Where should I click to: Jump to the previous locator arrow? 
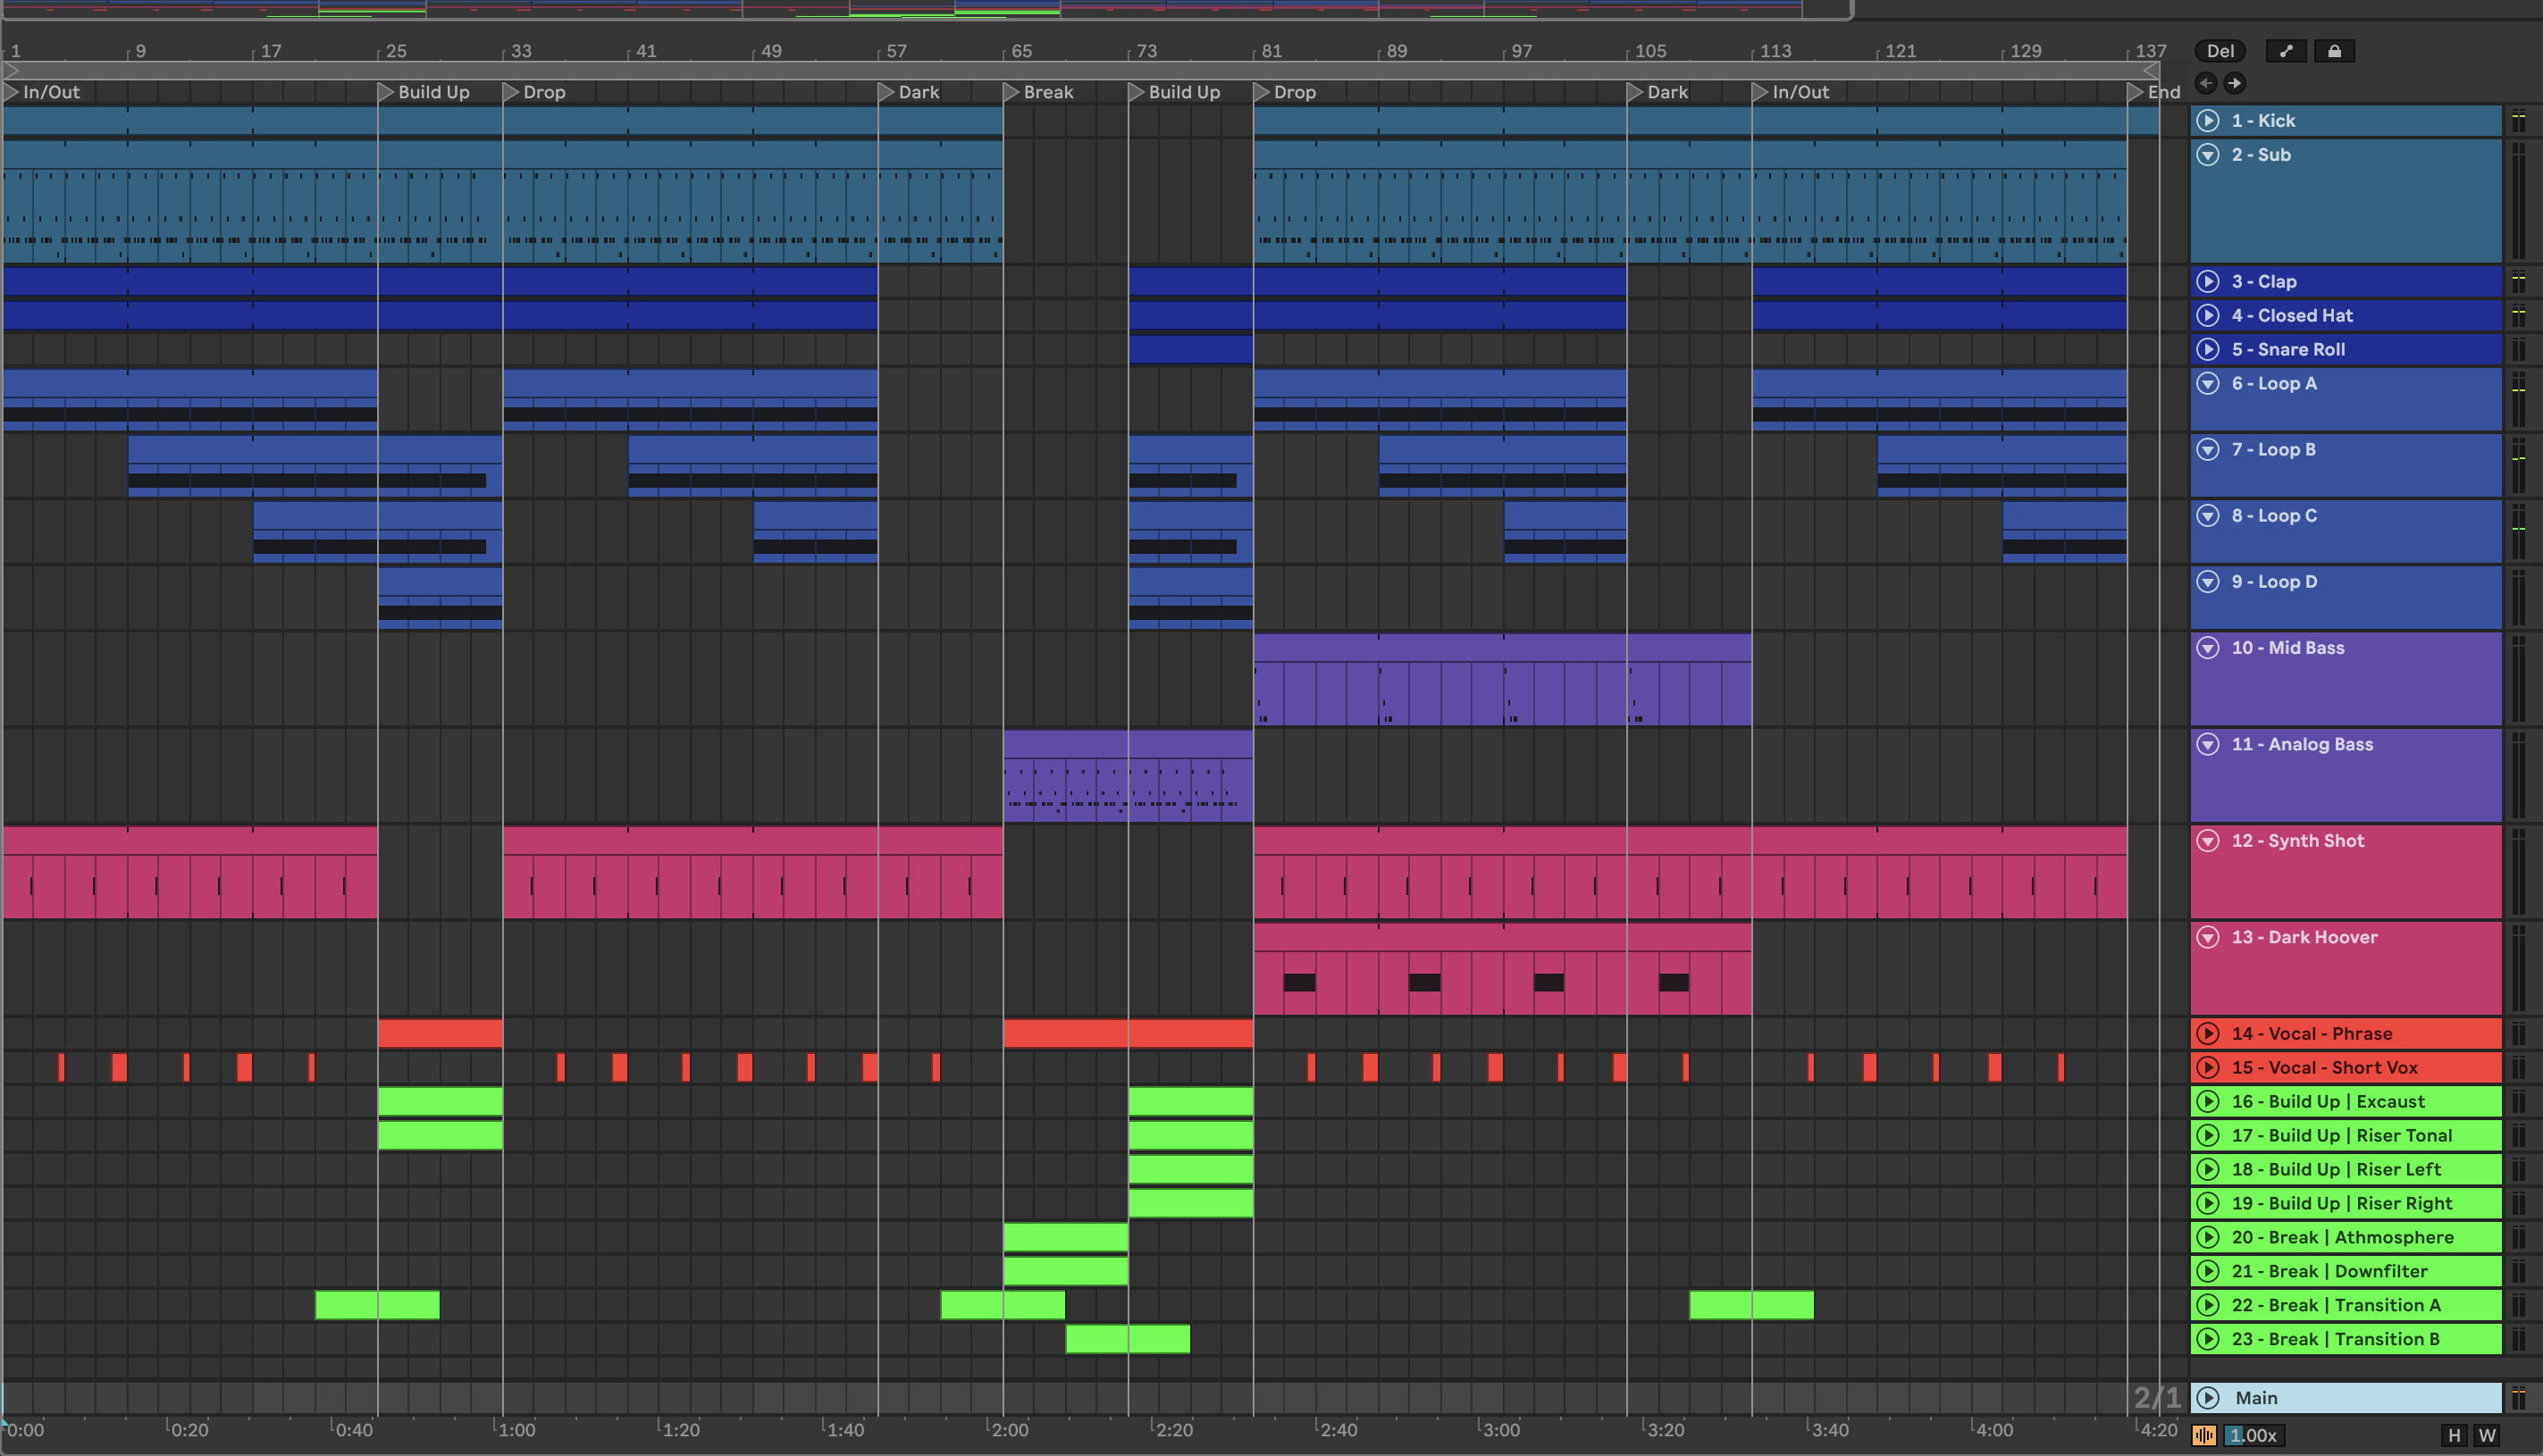[2206, 83]
